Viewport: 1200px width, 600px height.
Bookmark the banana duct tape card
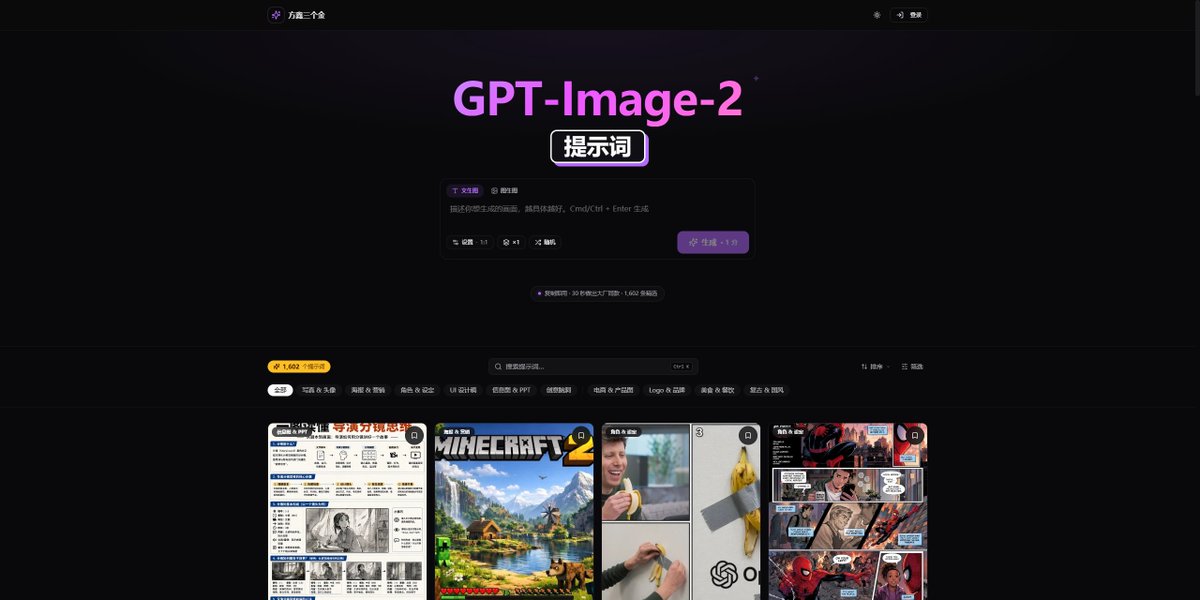click(747, 436)
